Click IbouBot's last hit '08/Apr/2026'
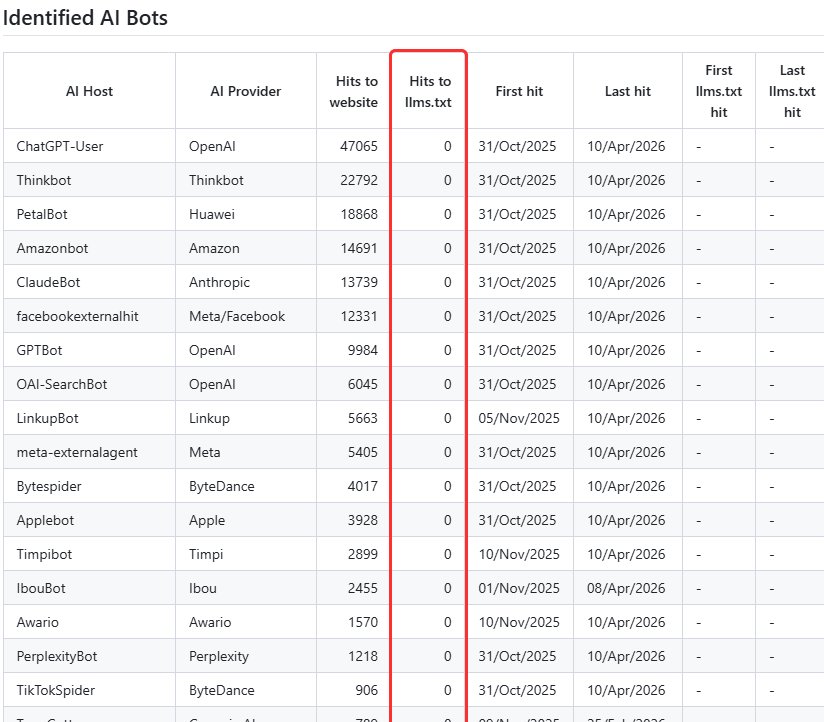824x722 pixels. point(626,588)
